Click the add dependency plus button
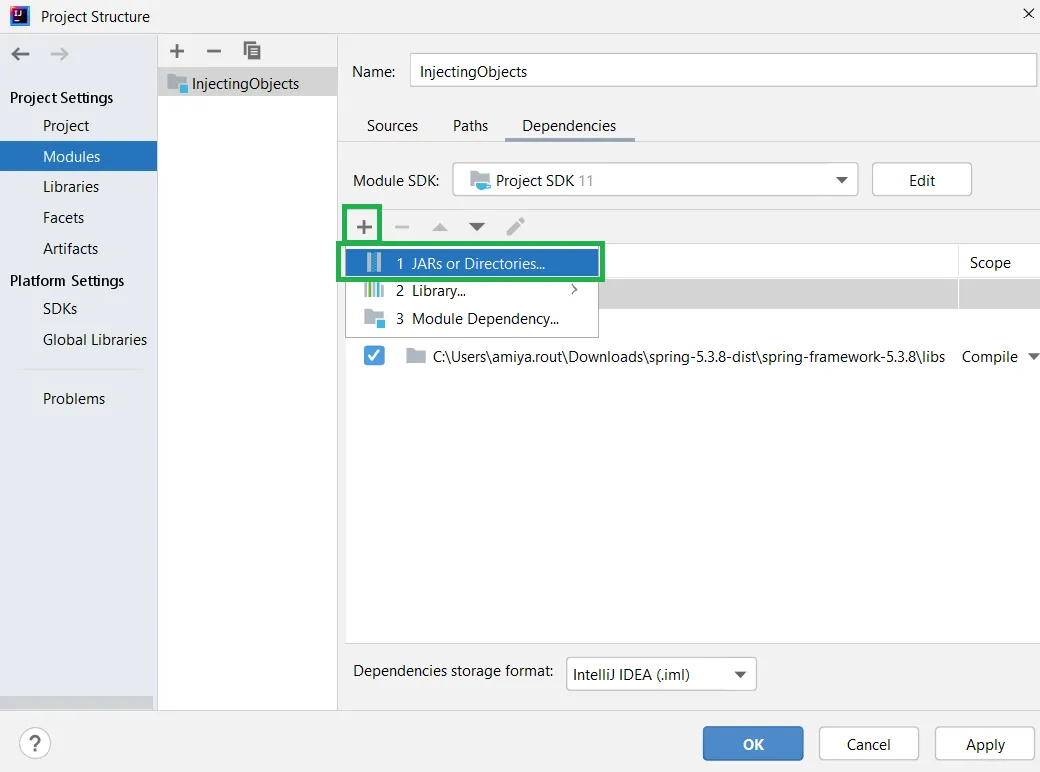 coord(364,227)
